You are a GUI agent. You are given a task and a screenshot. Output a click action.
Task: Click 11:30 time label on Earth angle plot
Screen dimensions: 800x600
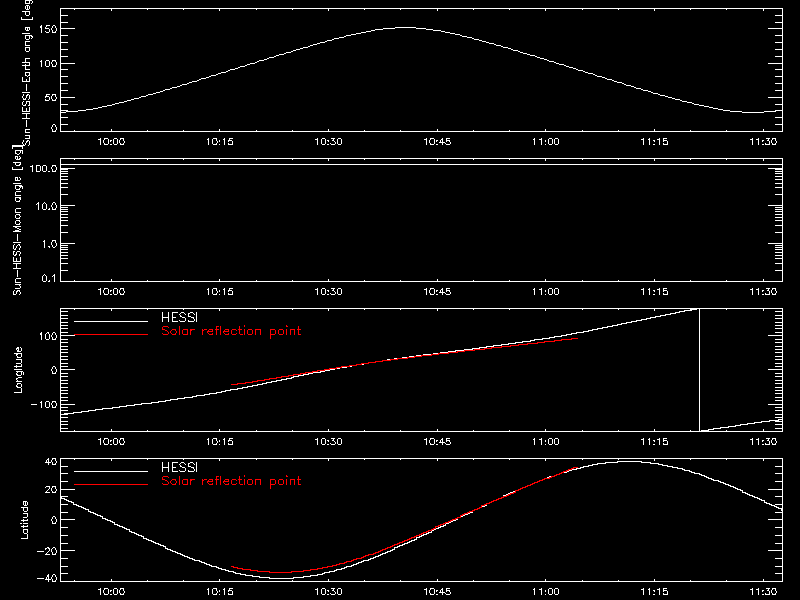pyautogui.click(x=763, y=142)
